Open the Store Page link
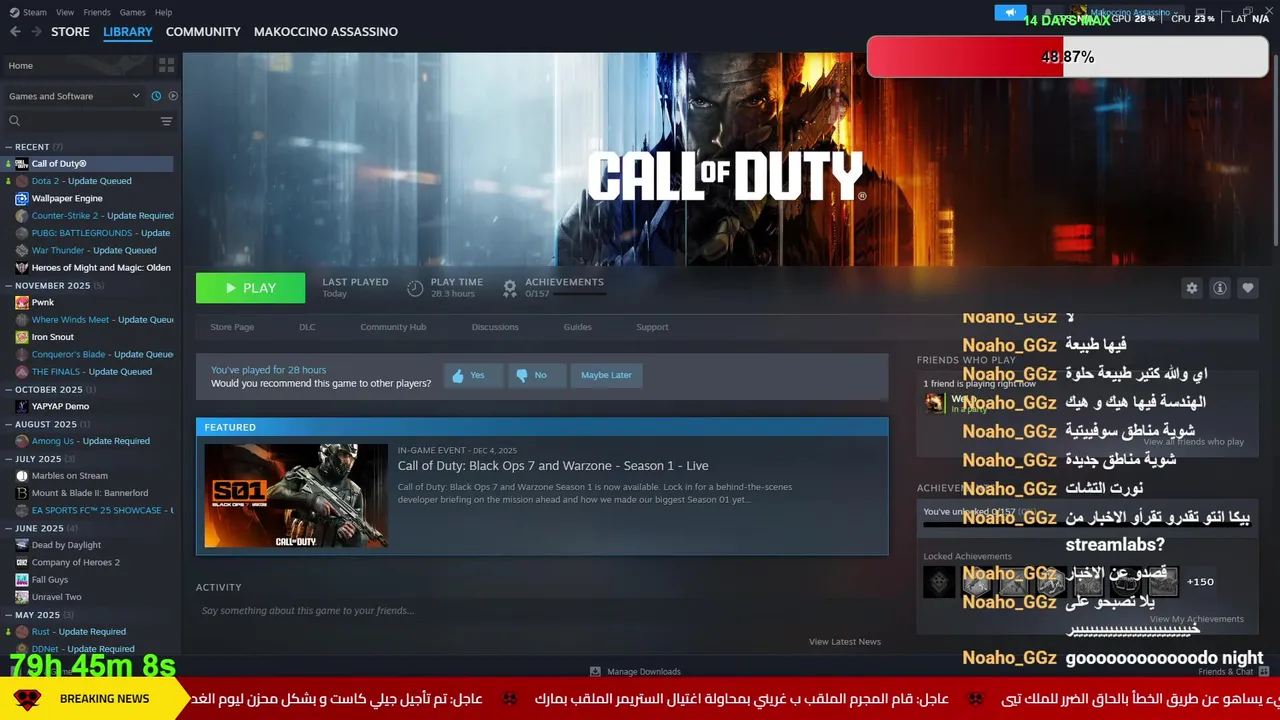 point(232,327)
